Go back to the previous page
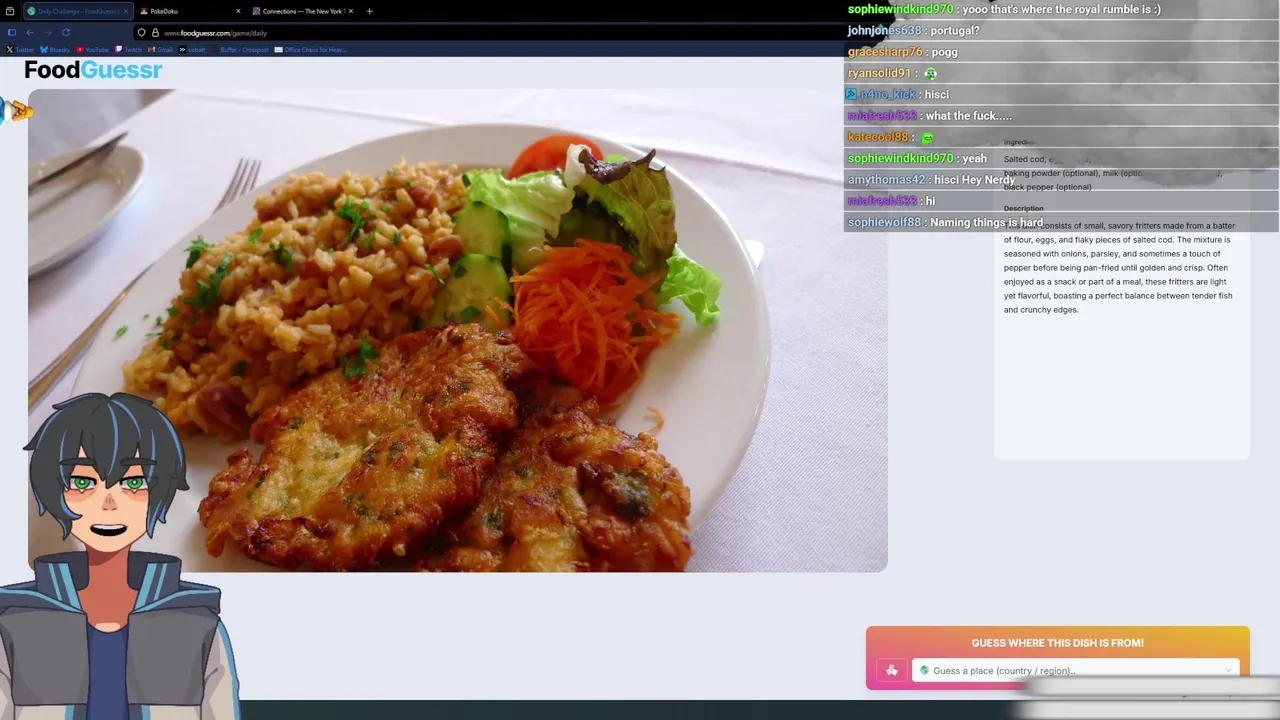Image resolution: width=1280 pixels, height=720 pixels. click(x=30, y=32)
